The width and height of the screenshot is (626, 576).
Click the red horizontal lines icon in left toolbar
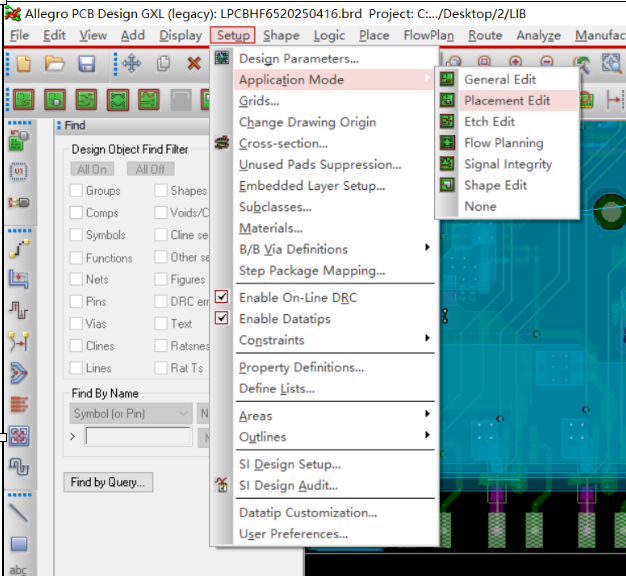pyautogui.click(x=19, y=404)
